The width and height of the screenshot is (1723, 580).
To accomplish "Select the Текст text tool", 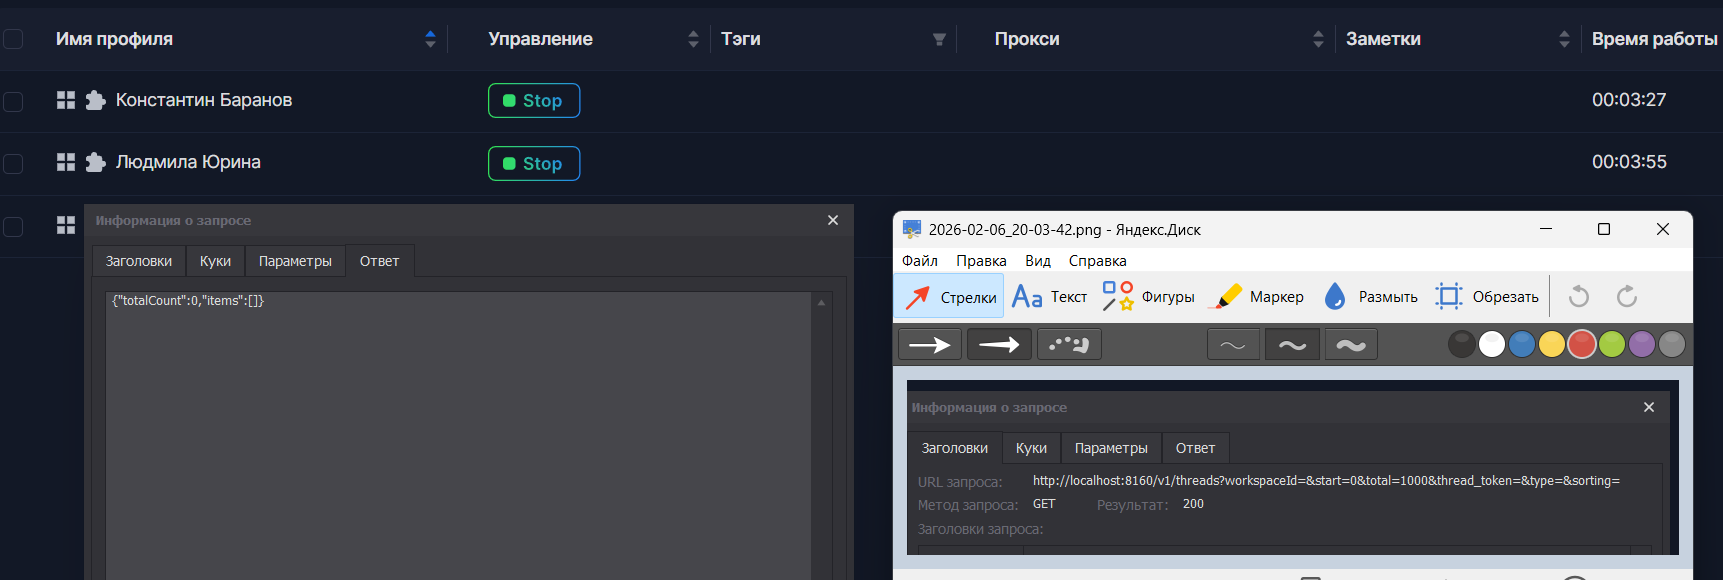I will 1049,297.
